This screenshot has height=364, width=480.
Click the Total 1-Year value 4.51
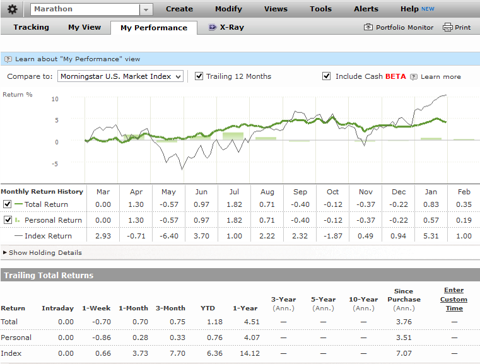click(252, 322)
